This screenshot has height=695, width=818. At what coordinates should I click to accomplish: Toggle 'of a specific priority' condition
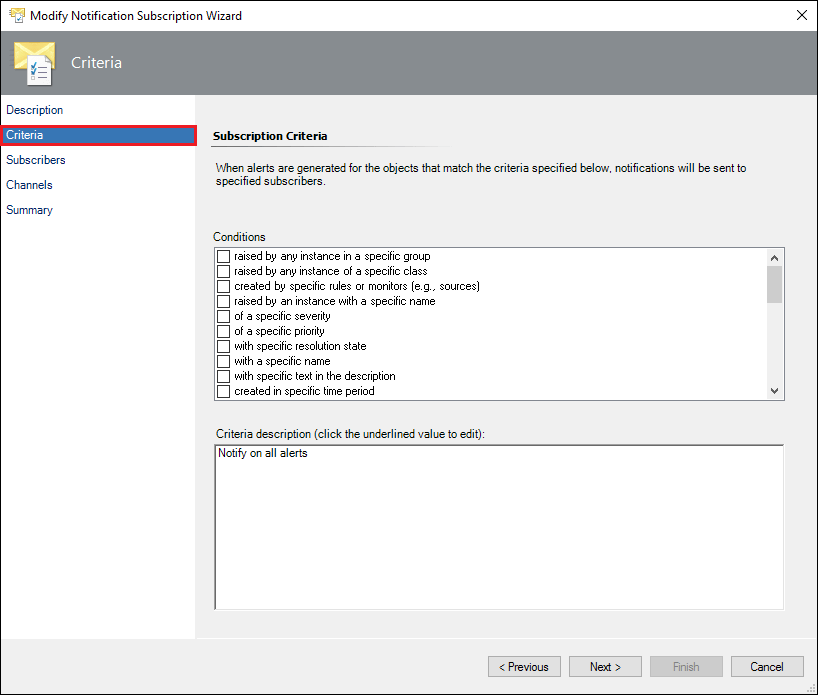(223, 331)
